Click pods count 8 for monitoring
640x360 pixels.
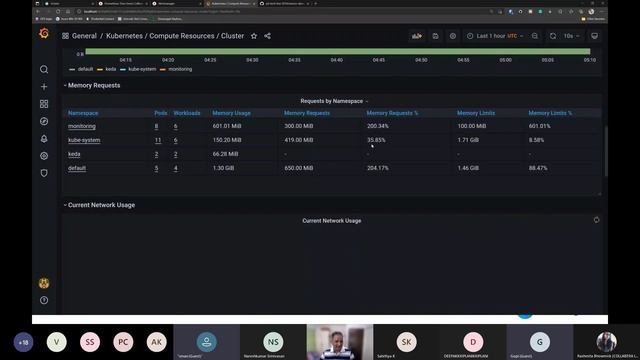pos(156,126)
